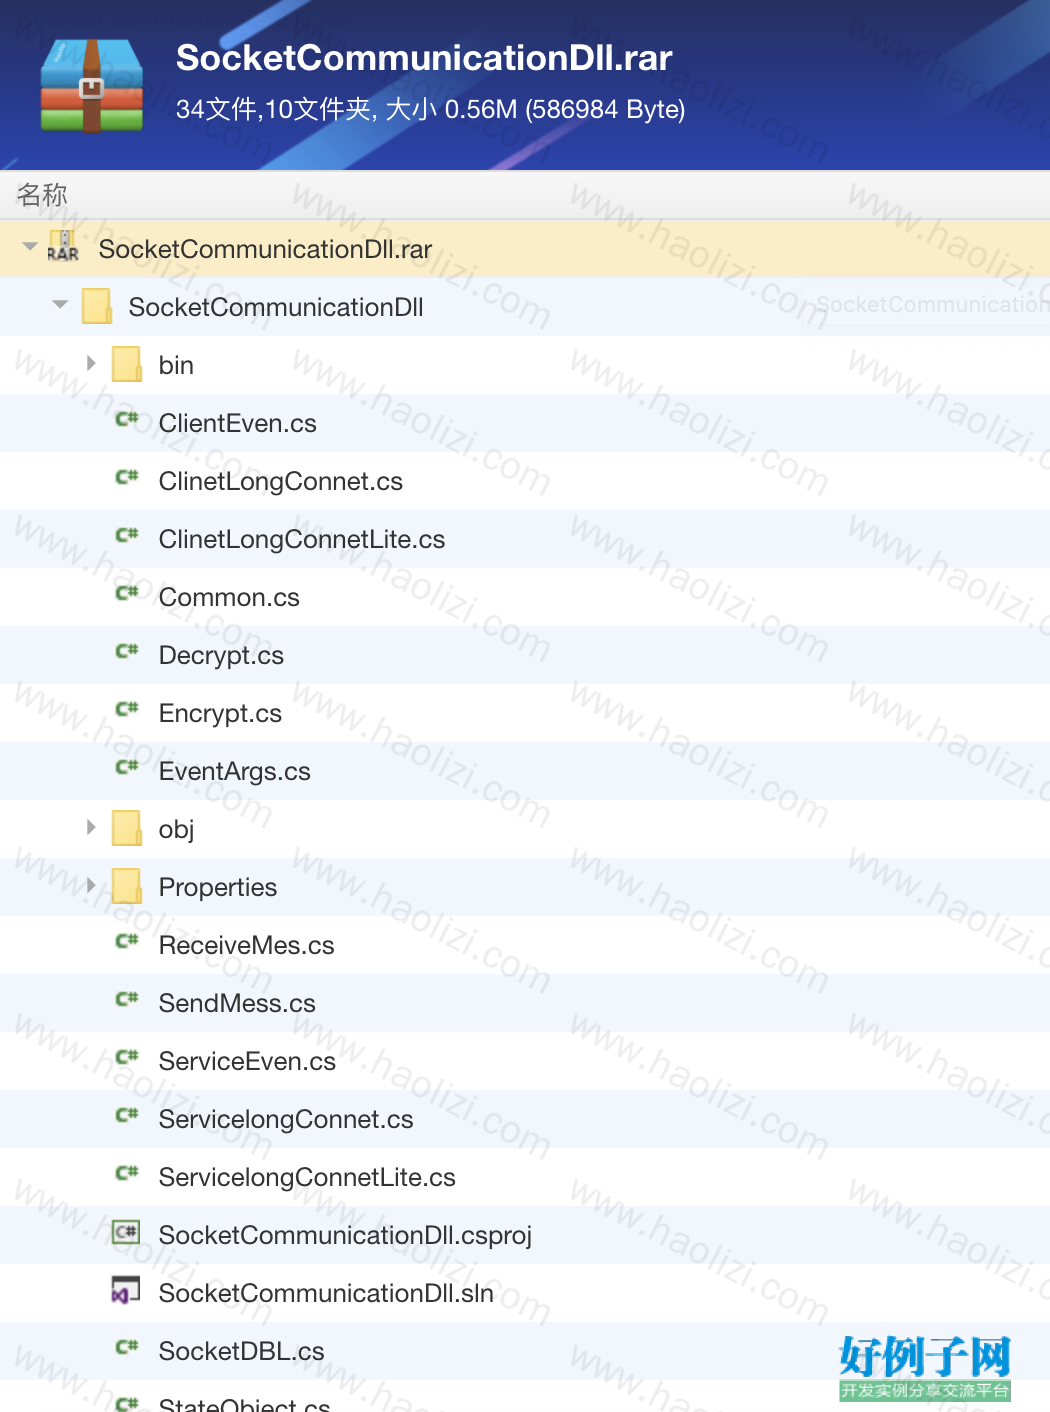Click the csproj project file icon
1050x1412 pixels.
tap(126, 1233)
